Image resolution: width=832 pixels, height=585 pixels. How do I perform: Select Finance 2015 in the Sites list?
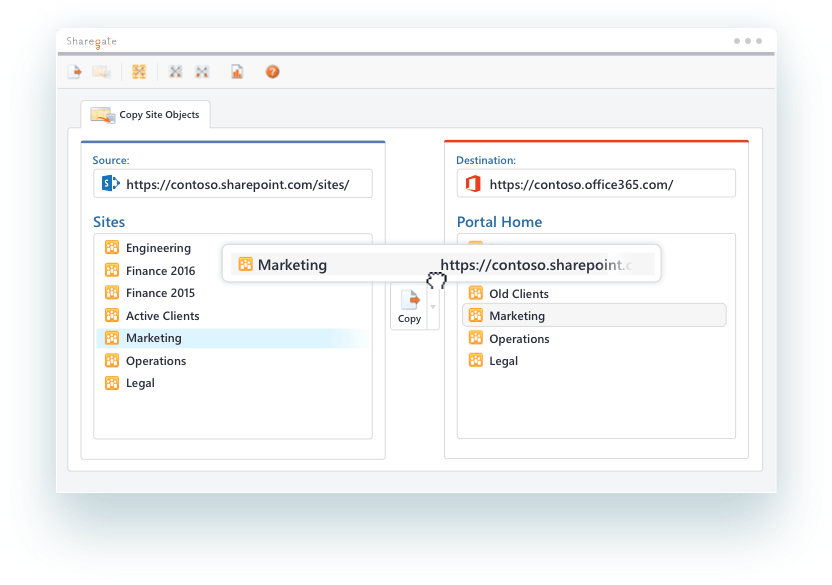pyautogui.click(x=160, y=293)
